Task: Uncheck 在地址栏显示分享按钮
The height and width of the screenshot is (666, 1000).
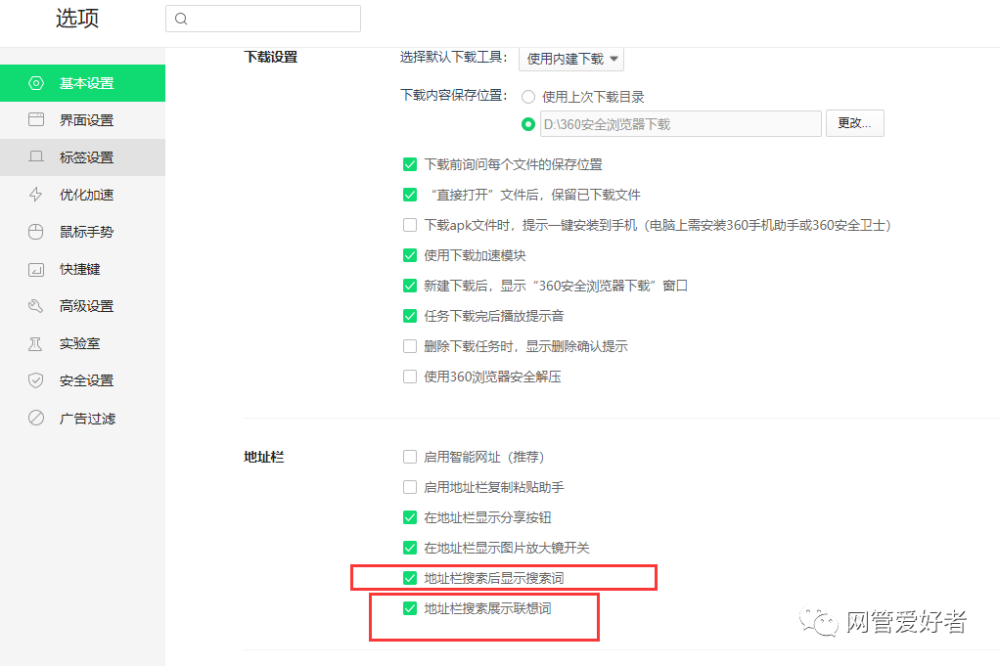Action: coord(410,517)
